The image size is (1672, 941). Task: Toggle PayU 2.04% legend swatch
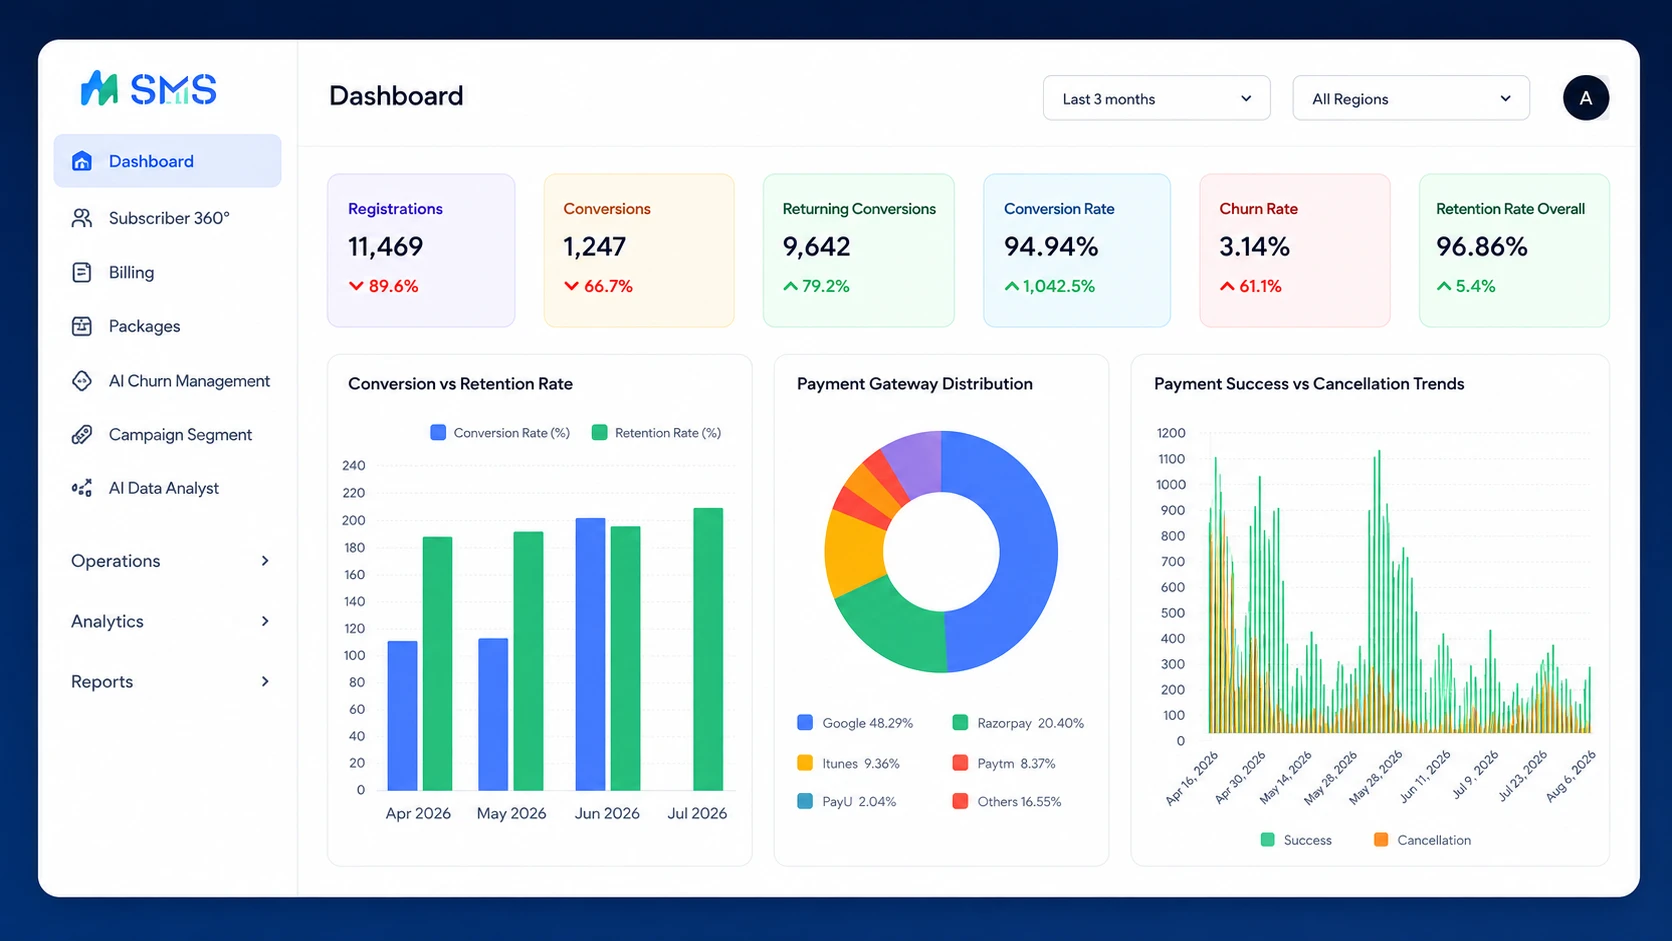point(805,801)
